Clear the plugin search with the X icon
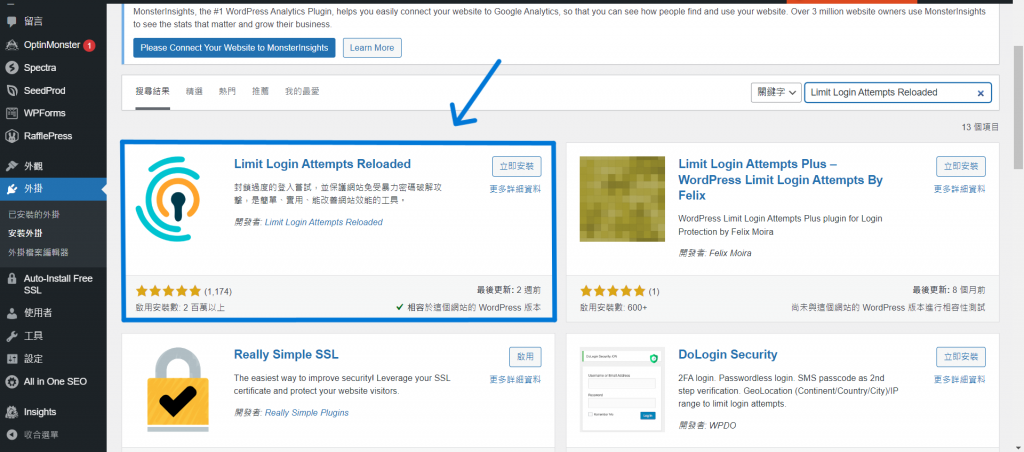 click(x=980, y=93)
